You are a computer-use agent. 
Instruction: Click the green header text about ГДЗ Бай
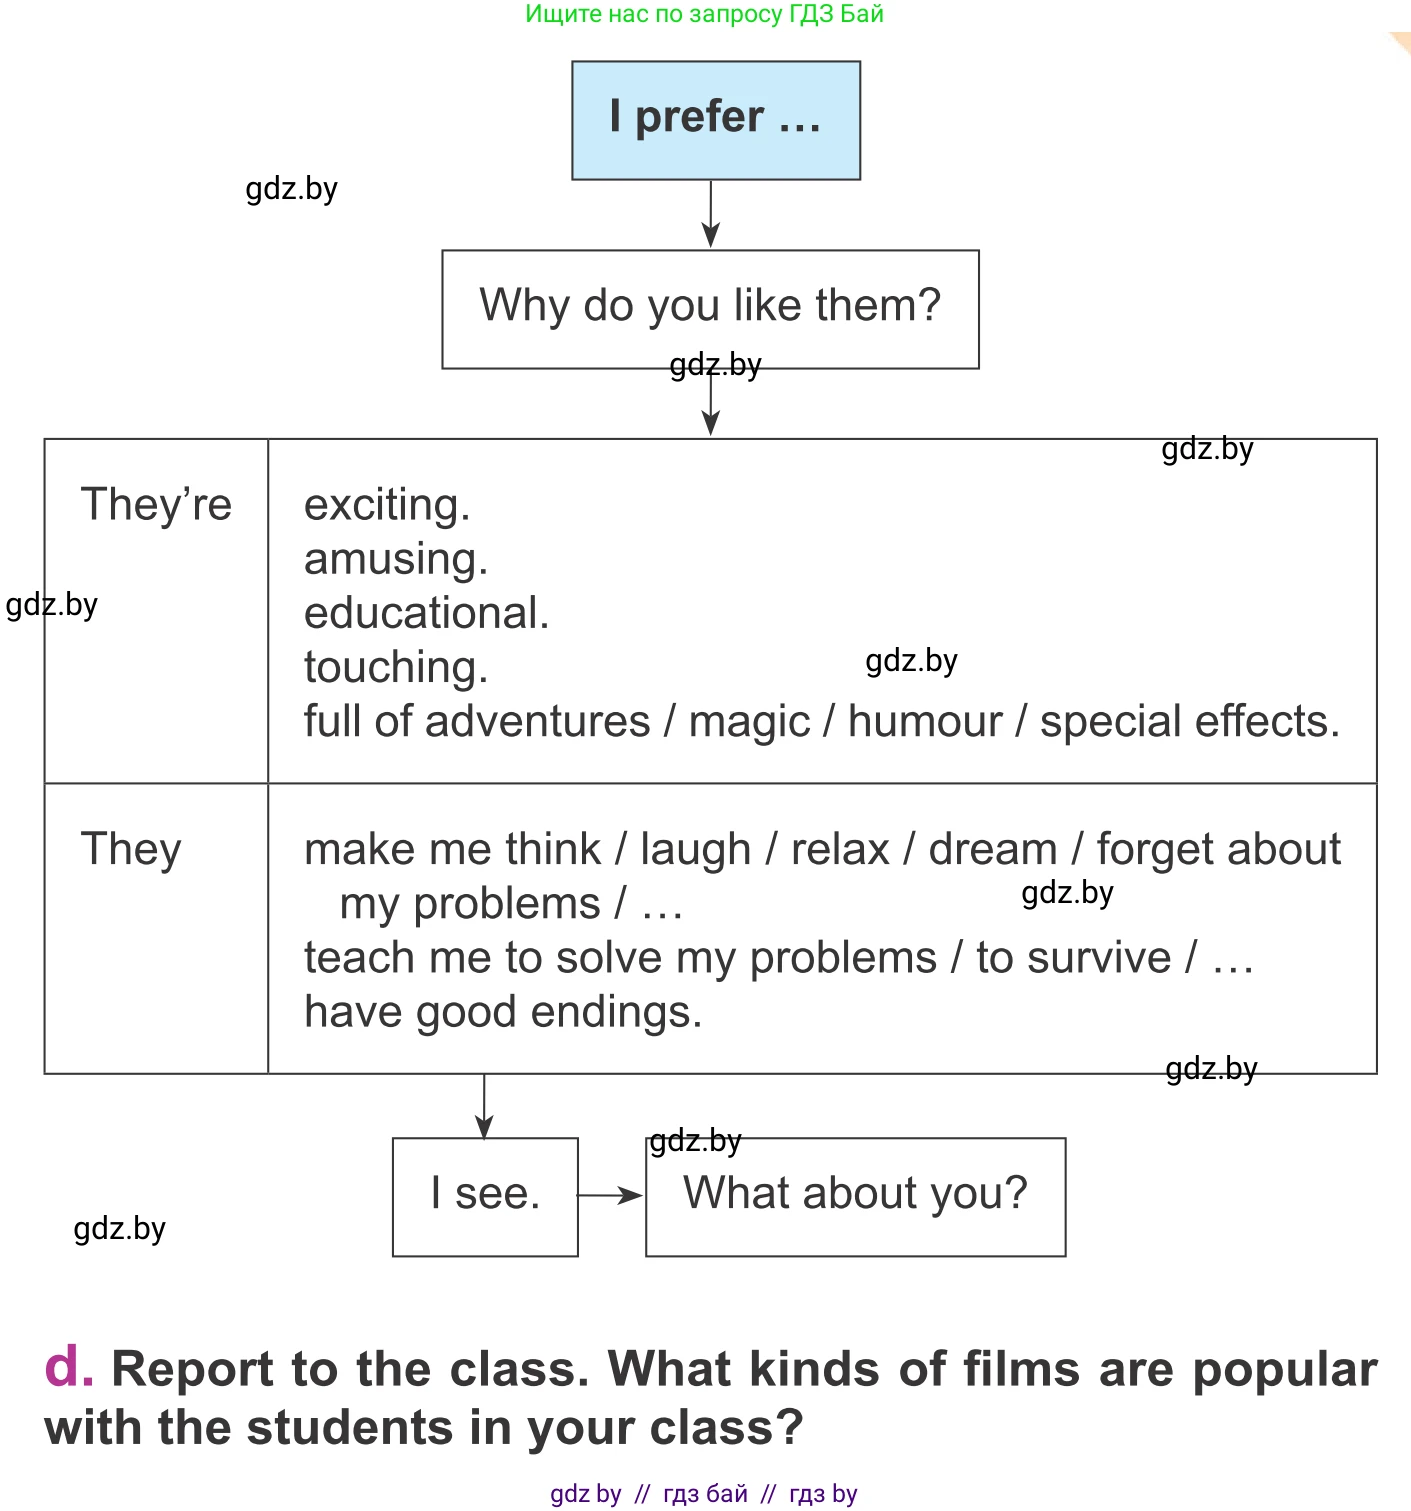point(704,14)
